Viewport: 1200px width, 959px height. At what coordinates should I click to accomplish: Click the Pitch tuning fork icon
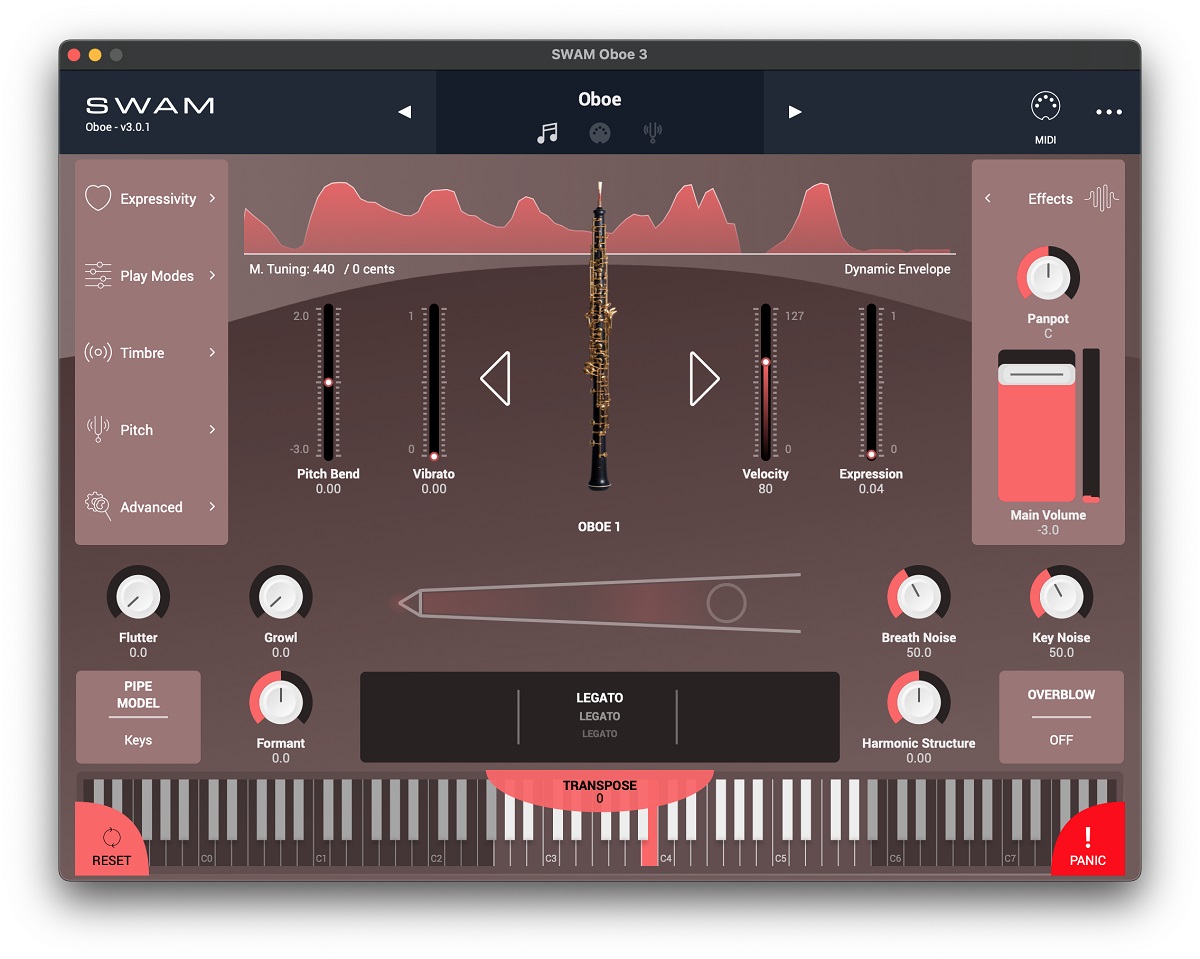pyautogui.click(x=98, y=430)
